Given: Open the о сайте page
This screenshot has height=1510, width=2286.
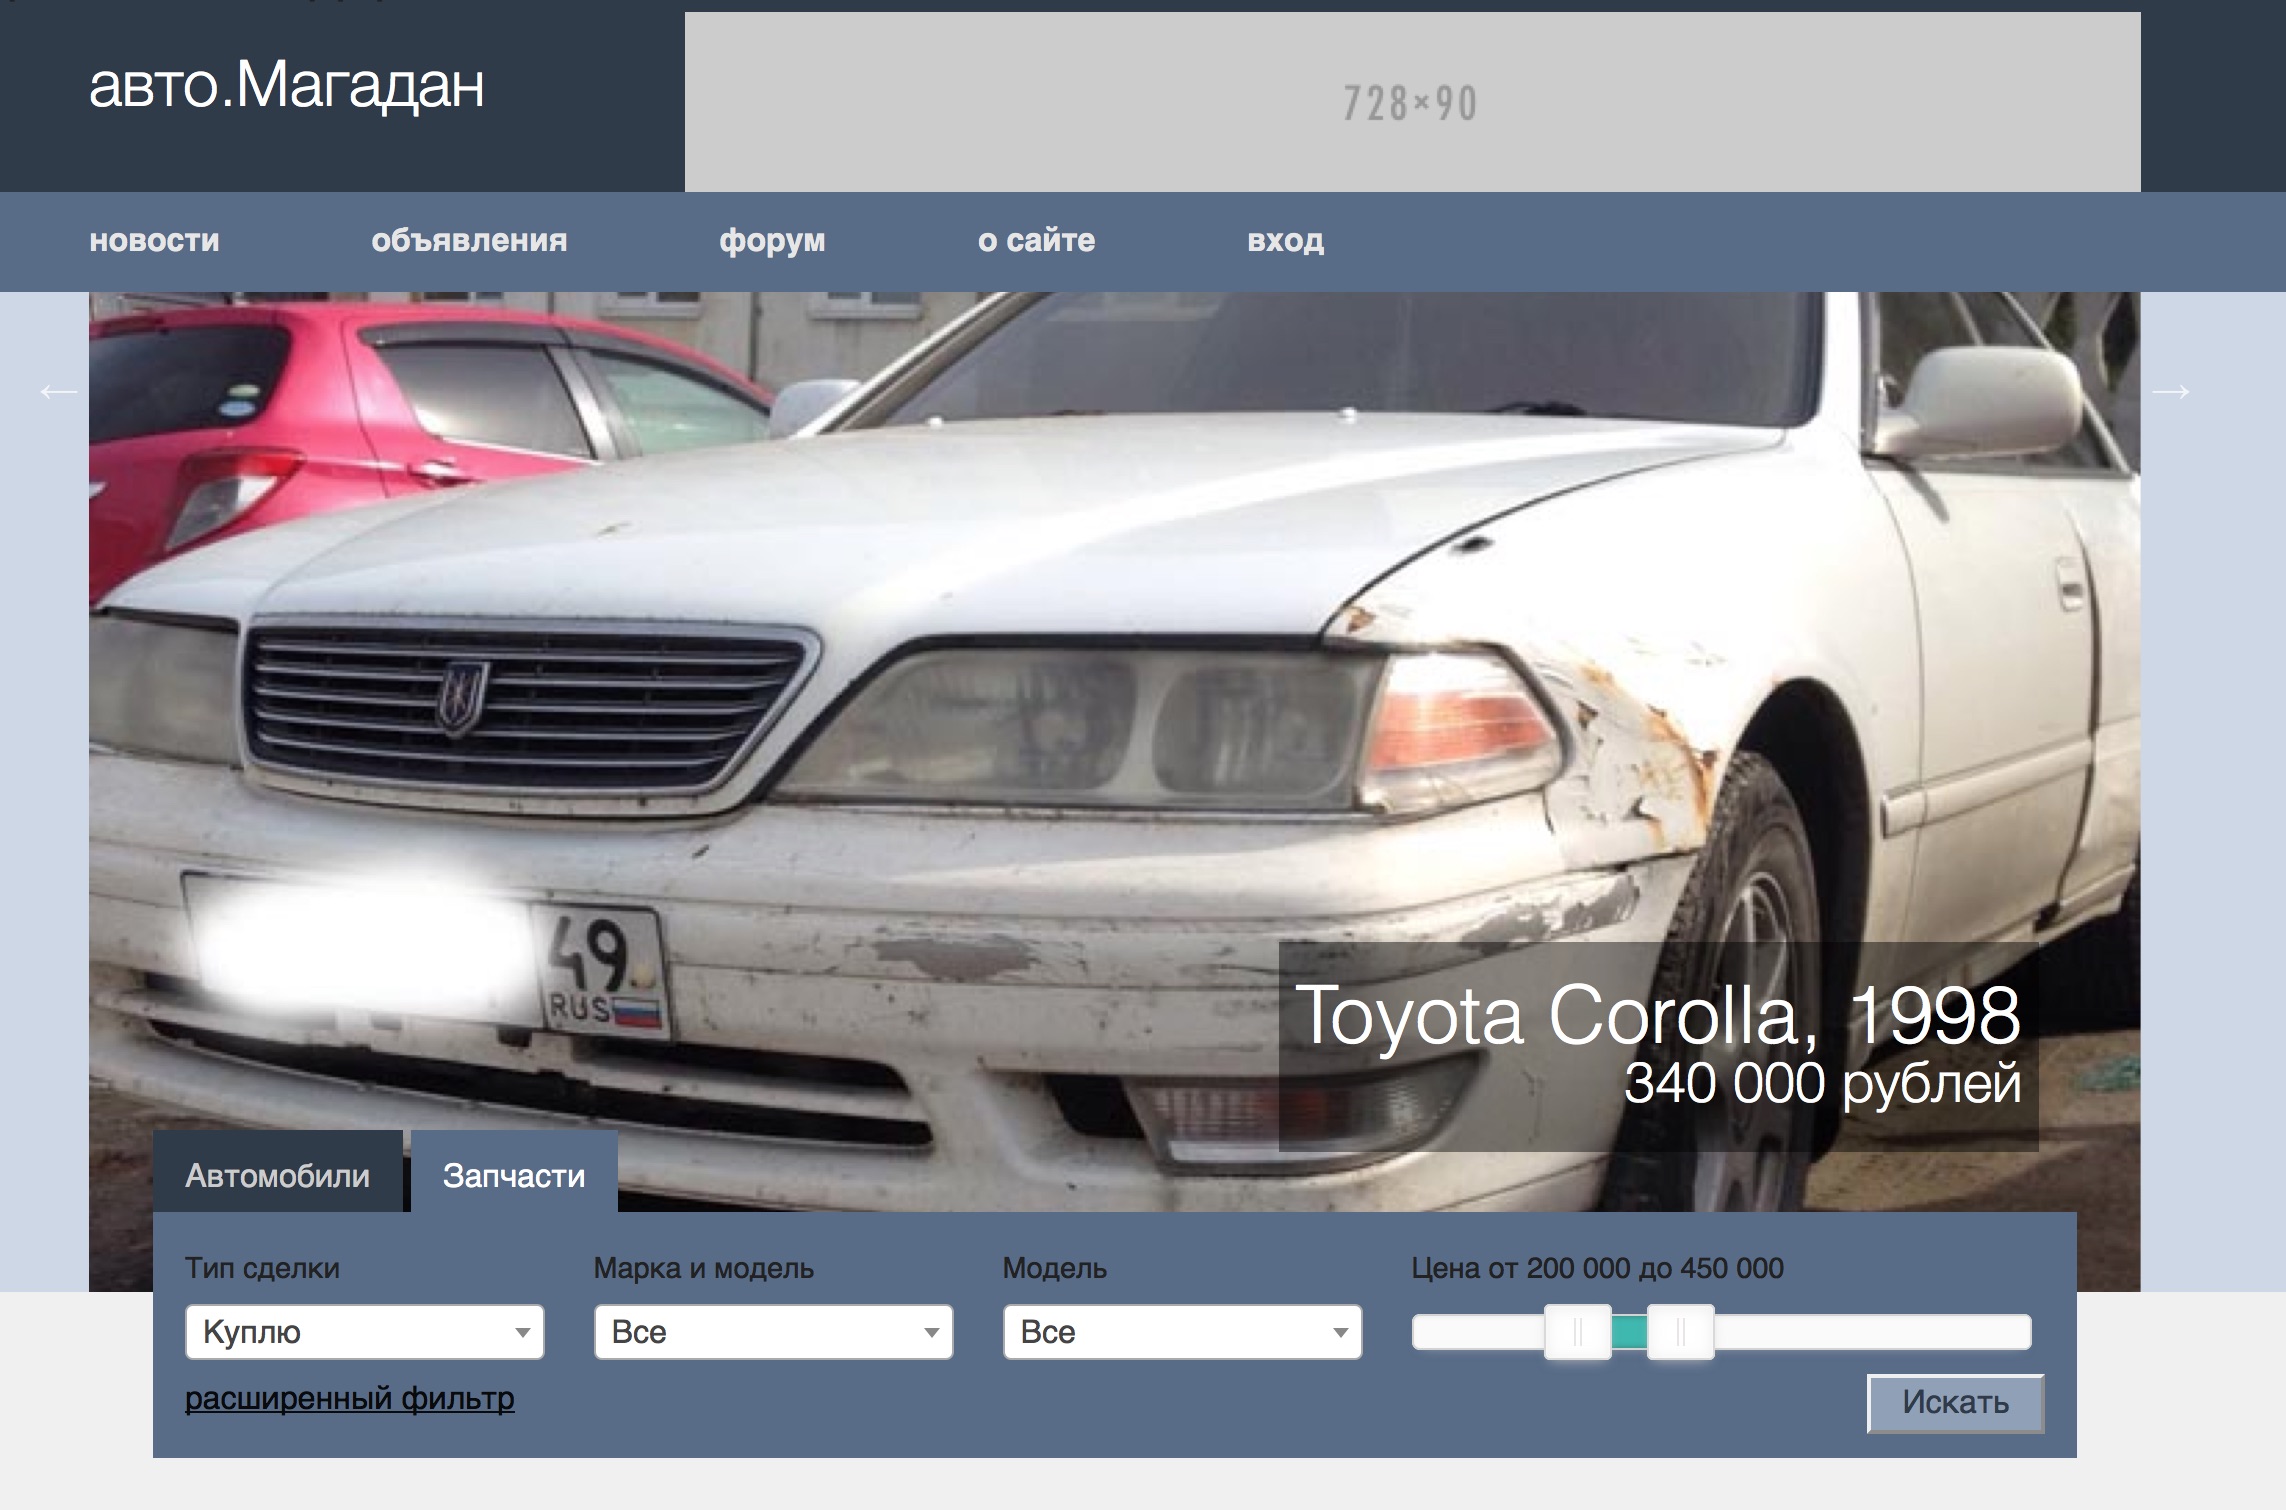Looking at the screenshot, I should tap(1036, 241).
